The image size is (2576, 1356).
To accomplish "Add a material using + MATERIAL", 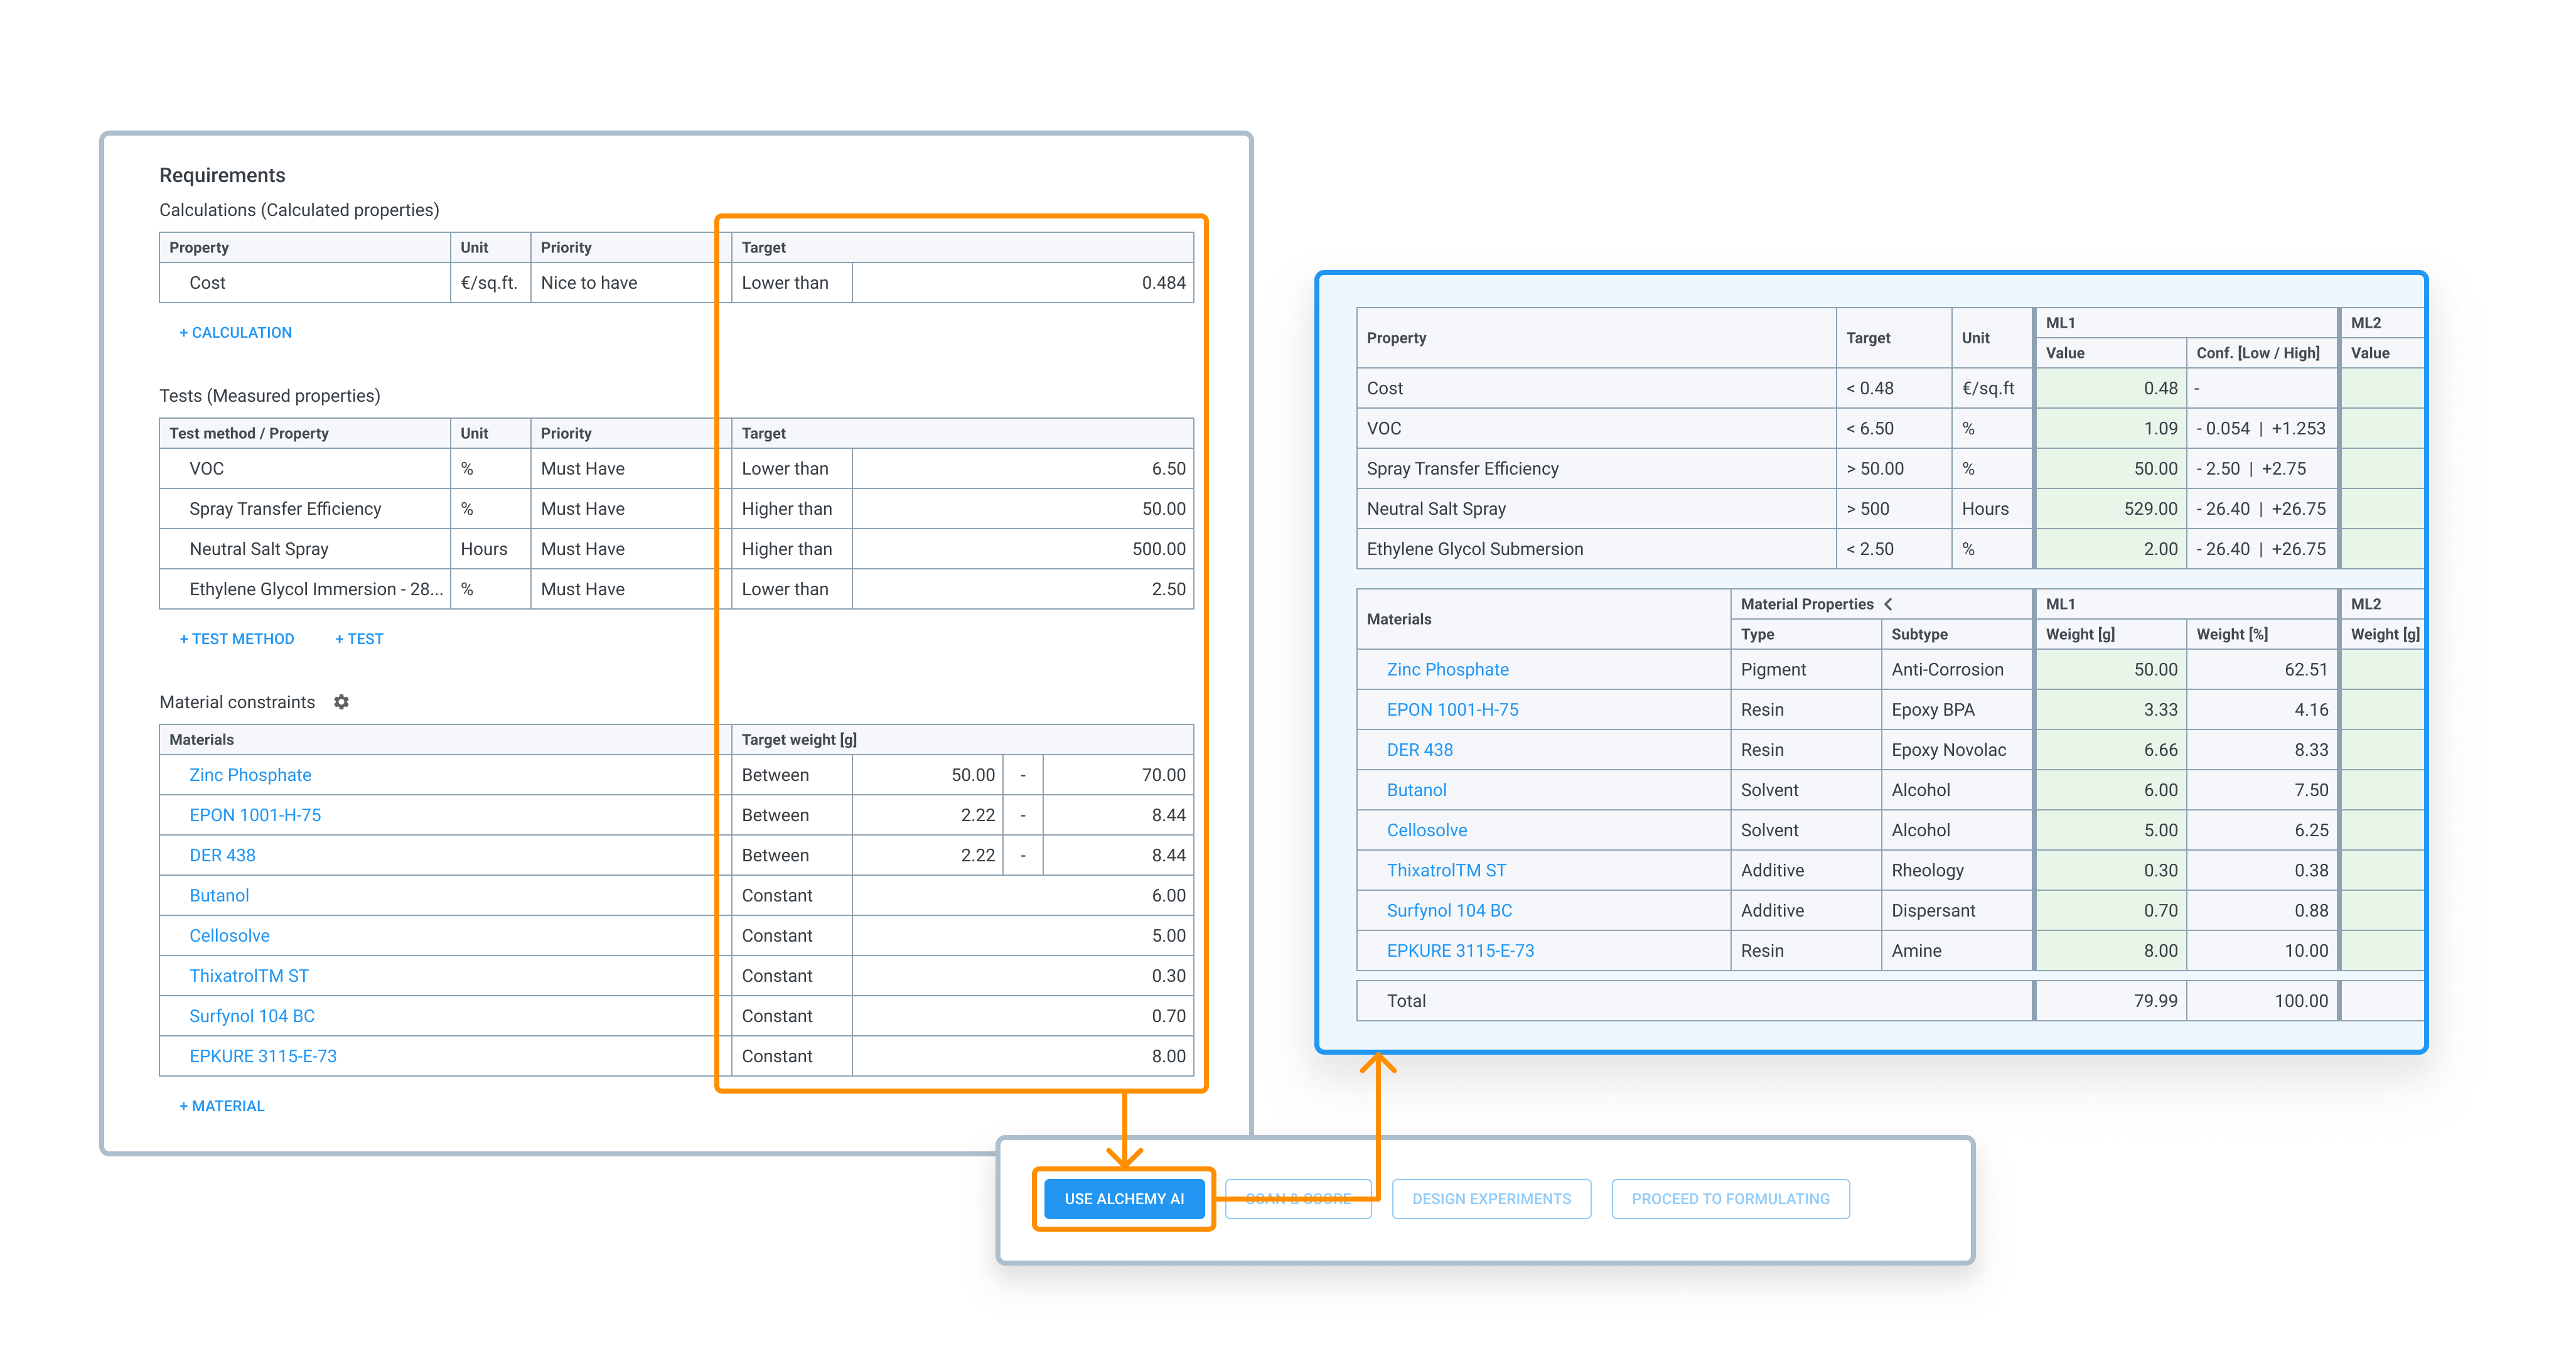I will tap(221, 1105).
